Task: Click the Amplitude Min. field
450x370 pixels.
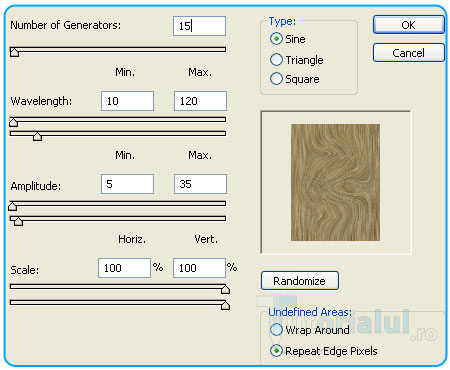Action: point(127,184)
